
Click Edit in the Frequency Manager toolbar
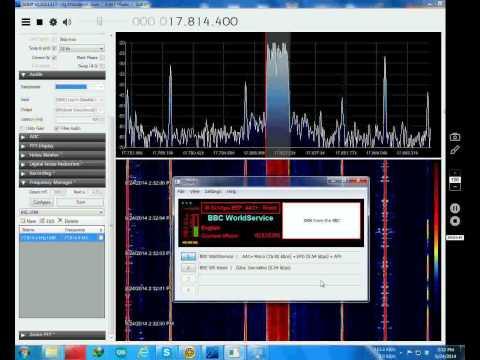click(x=47, y=221)
